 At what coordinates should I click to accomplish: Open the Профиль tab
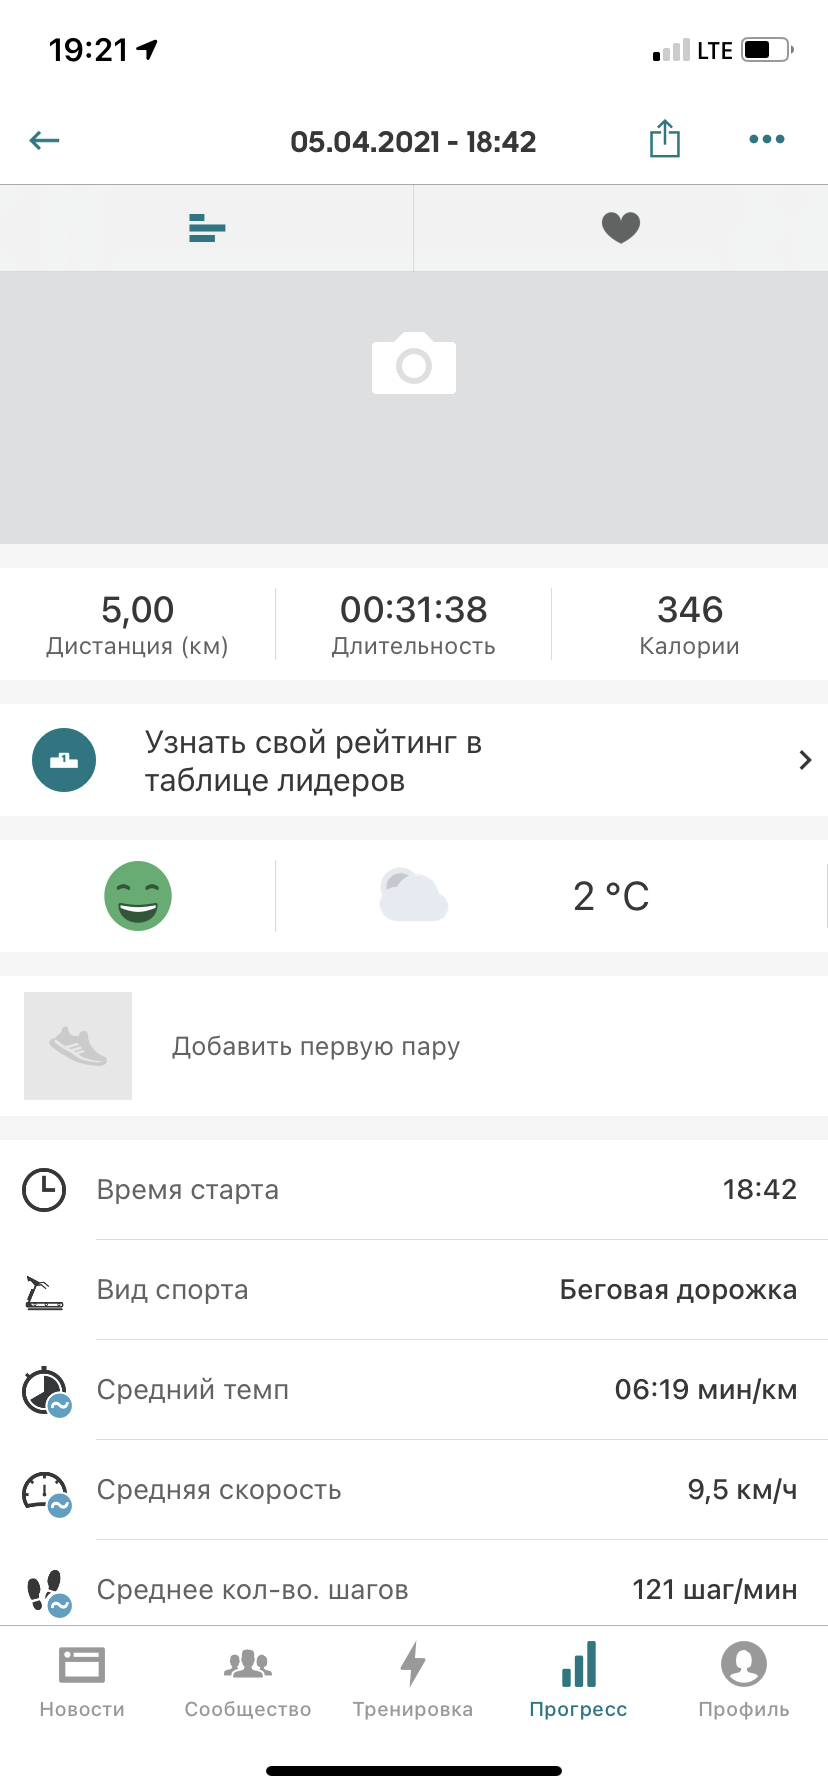click(x=744, y=1681)
